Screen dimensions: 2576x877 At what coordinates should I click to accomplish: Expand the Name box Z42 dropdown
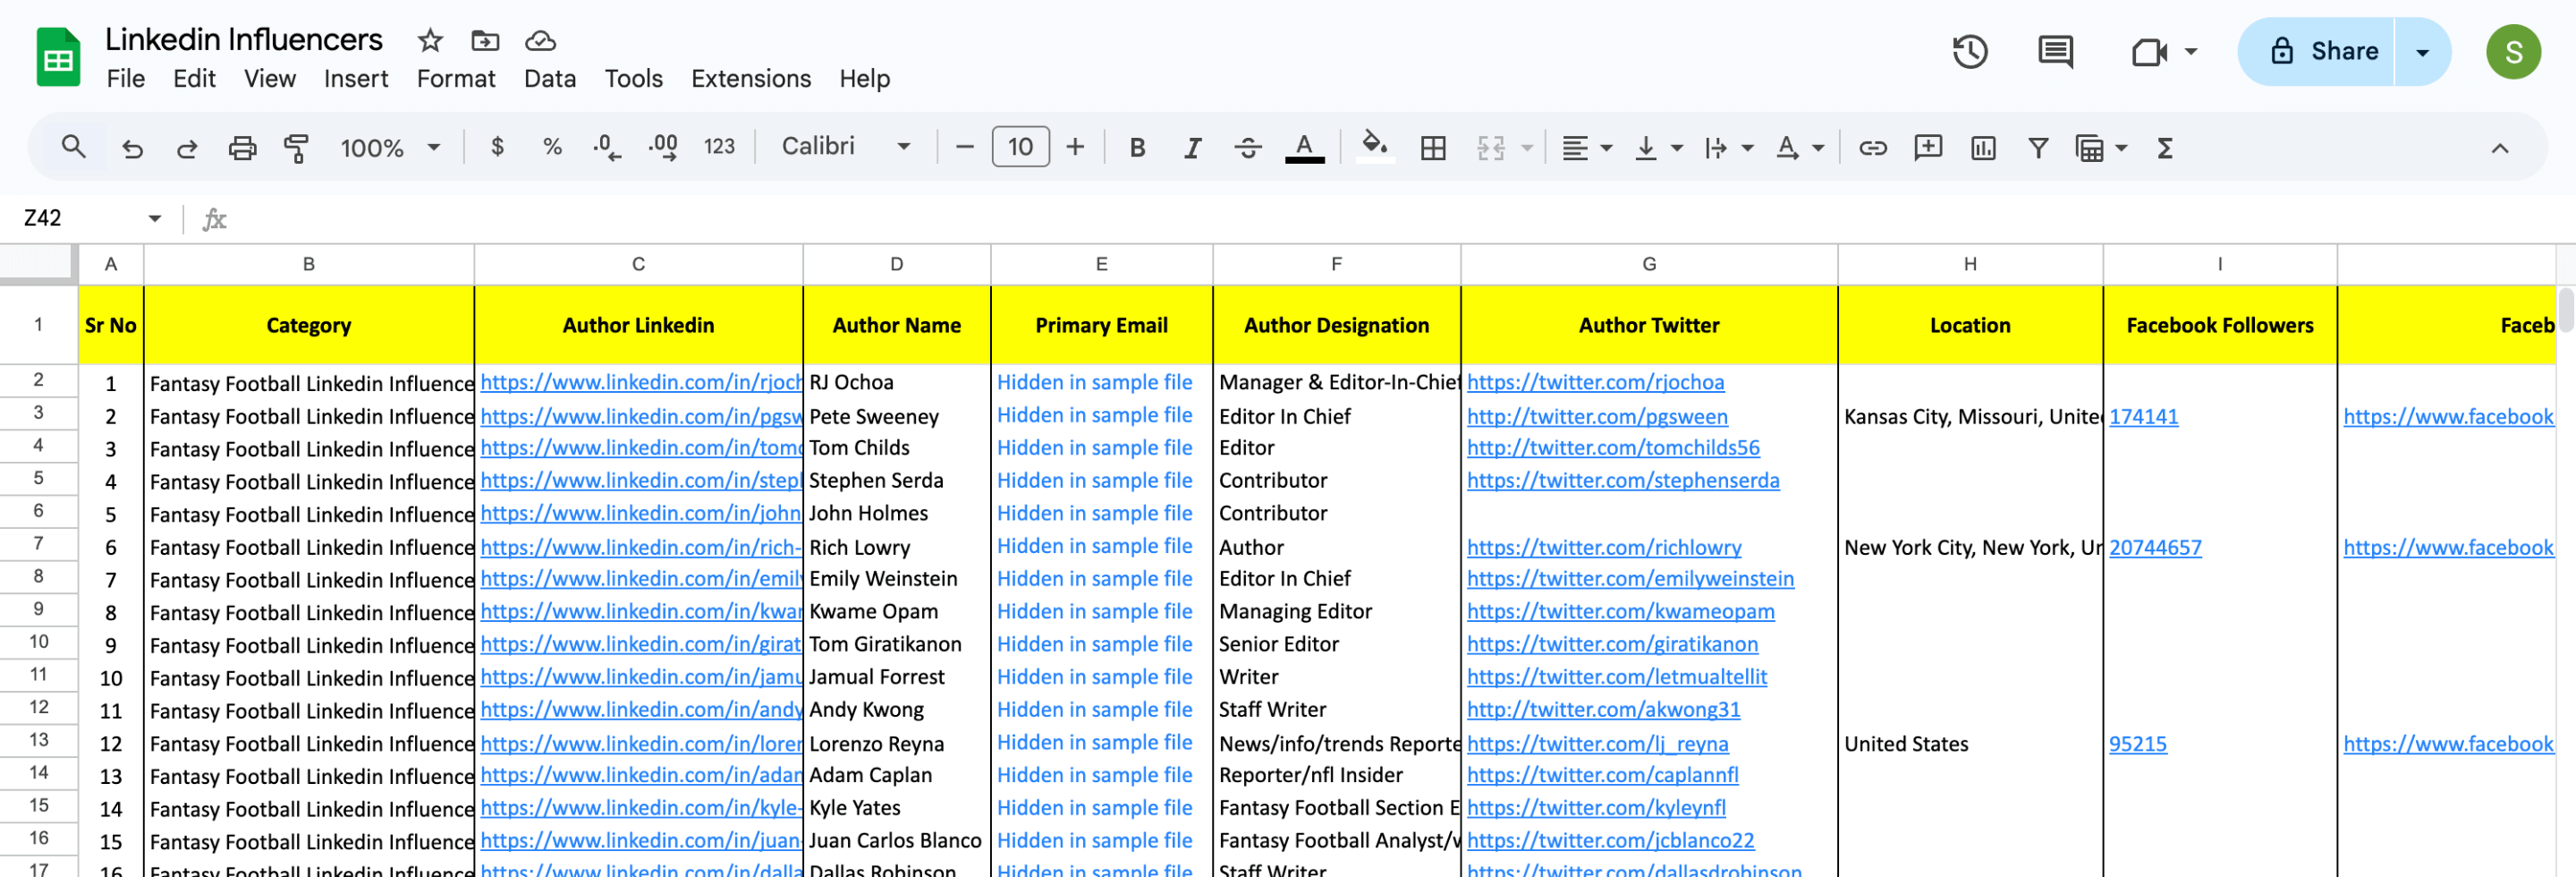click(155, 218)
